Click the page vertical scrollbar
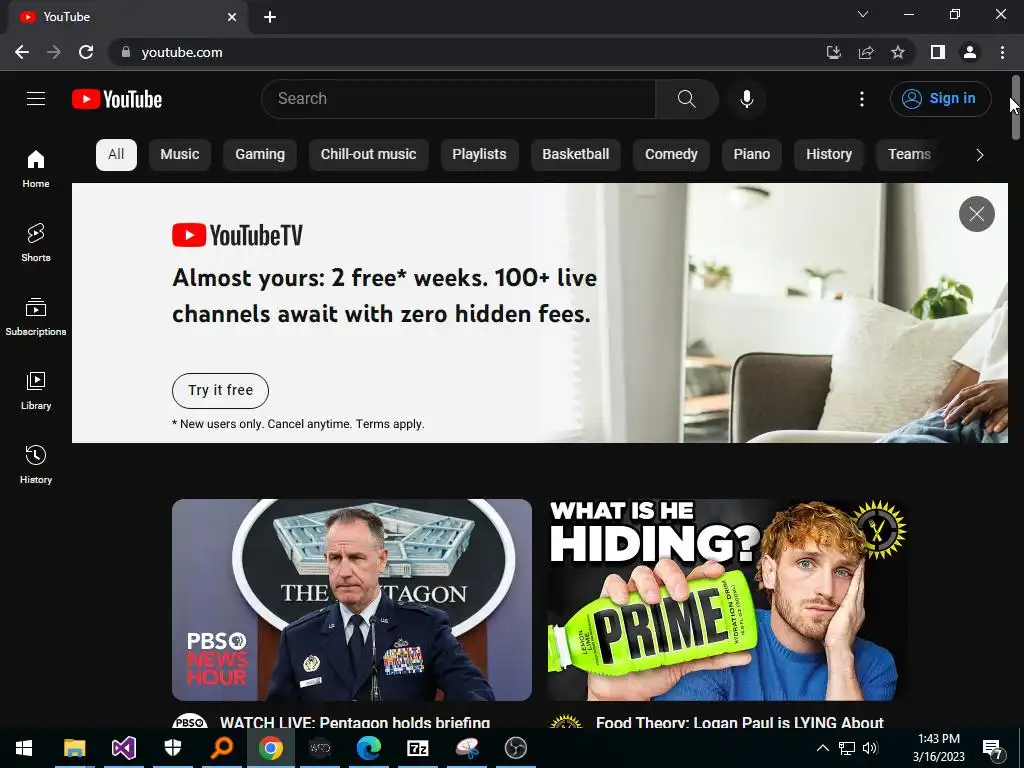The image size is (1024, 768). [1016, 107]
